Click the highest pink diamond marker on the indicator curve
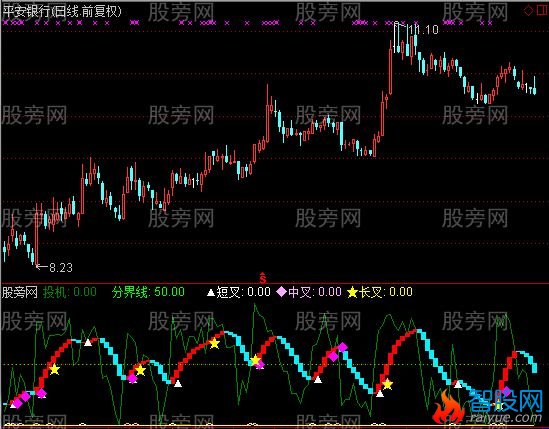Viewport: 549px width, 429px height. [342, 347]
